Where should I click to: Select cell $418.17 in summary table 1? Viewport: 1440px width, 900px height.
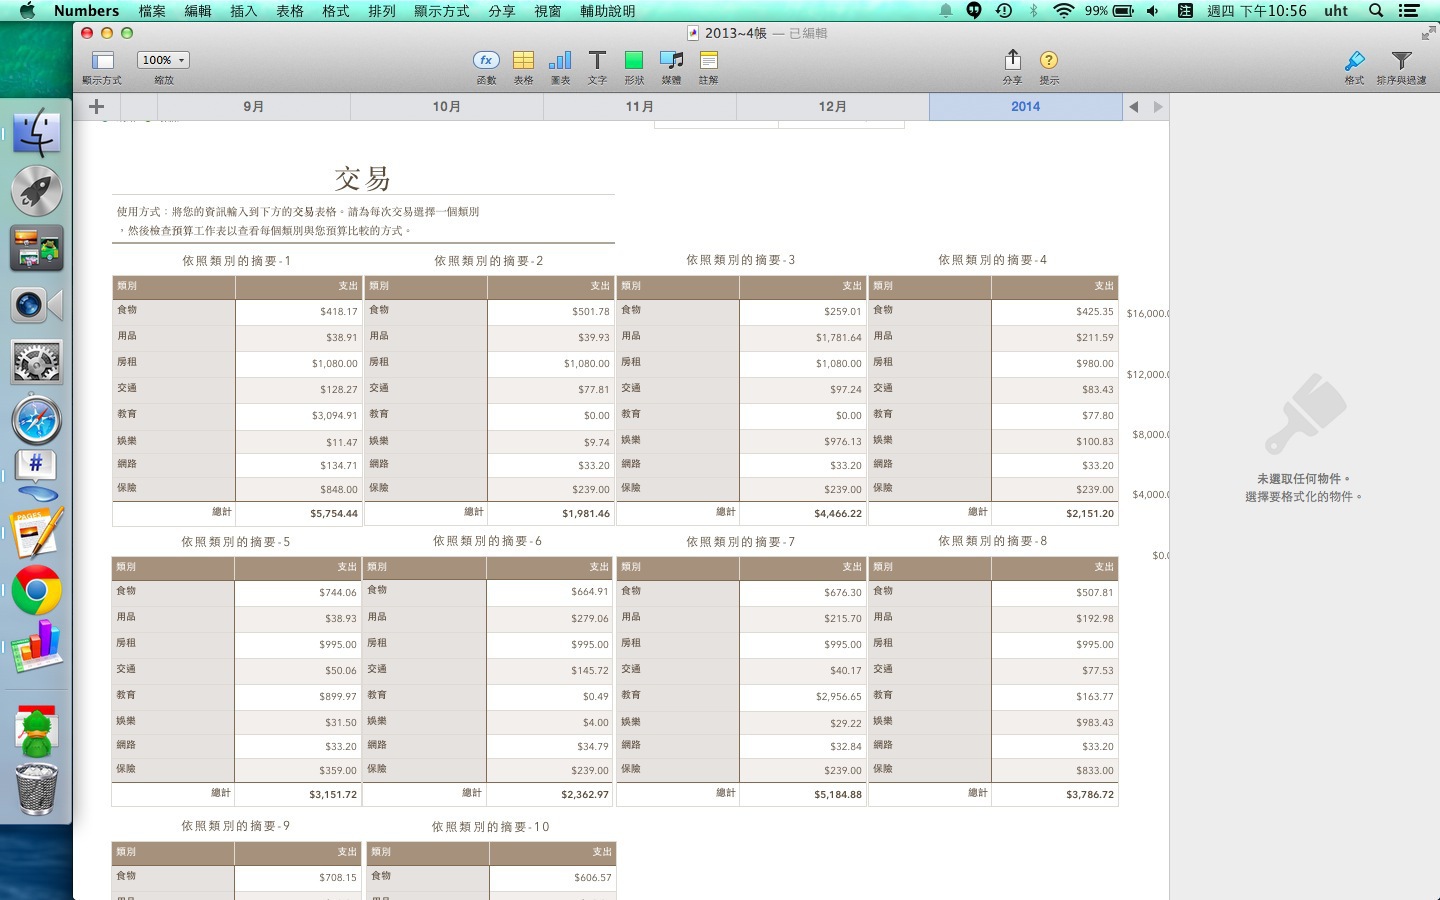click(299, 312)
